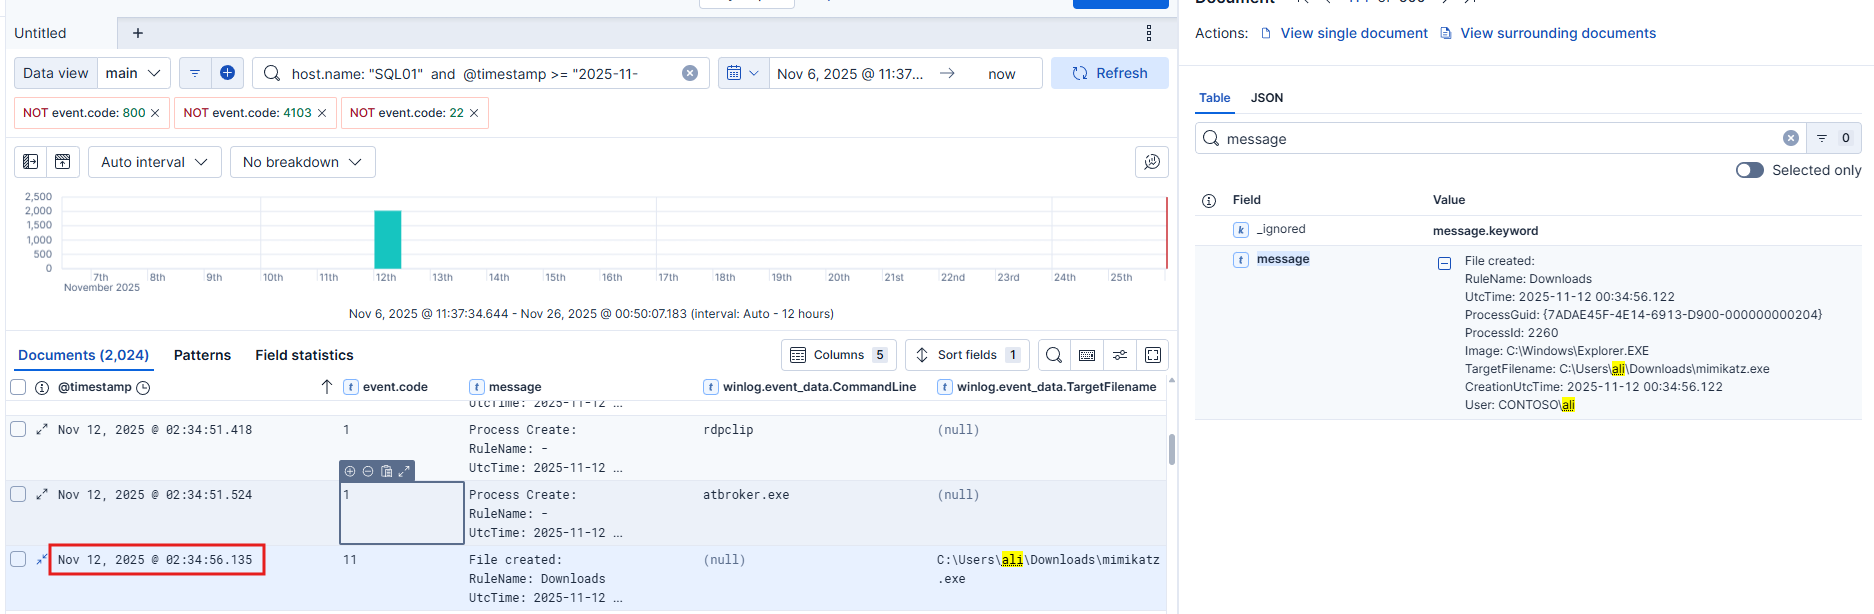Collapse the message field value

point(1444,263)
